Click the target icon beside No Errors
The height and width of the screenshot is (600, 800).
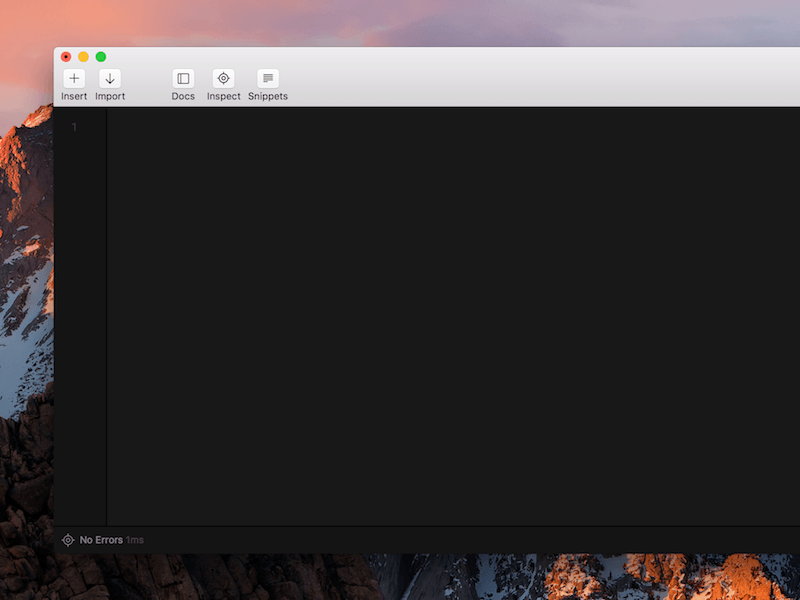(x=68, y=539)
